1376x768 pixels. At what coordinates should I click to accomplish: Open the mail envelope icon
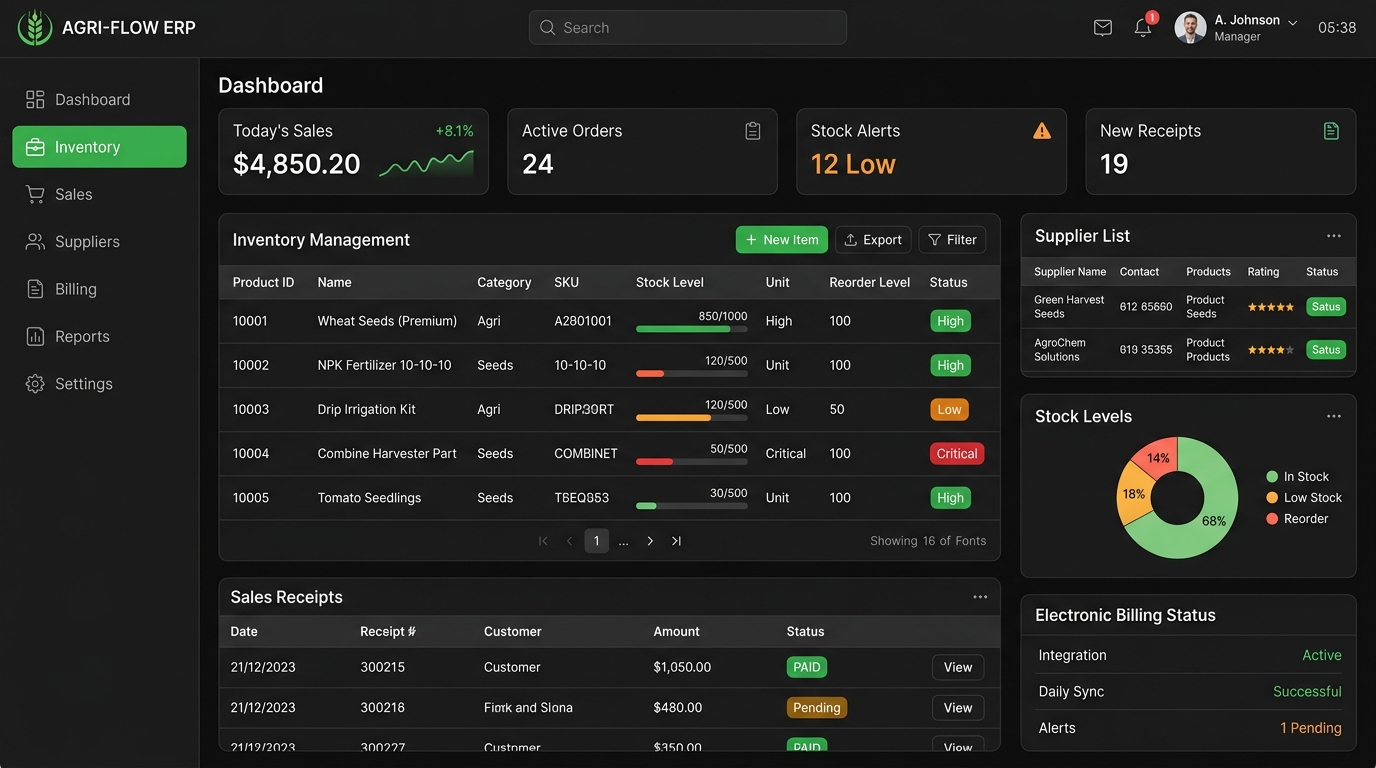tap(1103, 28)
